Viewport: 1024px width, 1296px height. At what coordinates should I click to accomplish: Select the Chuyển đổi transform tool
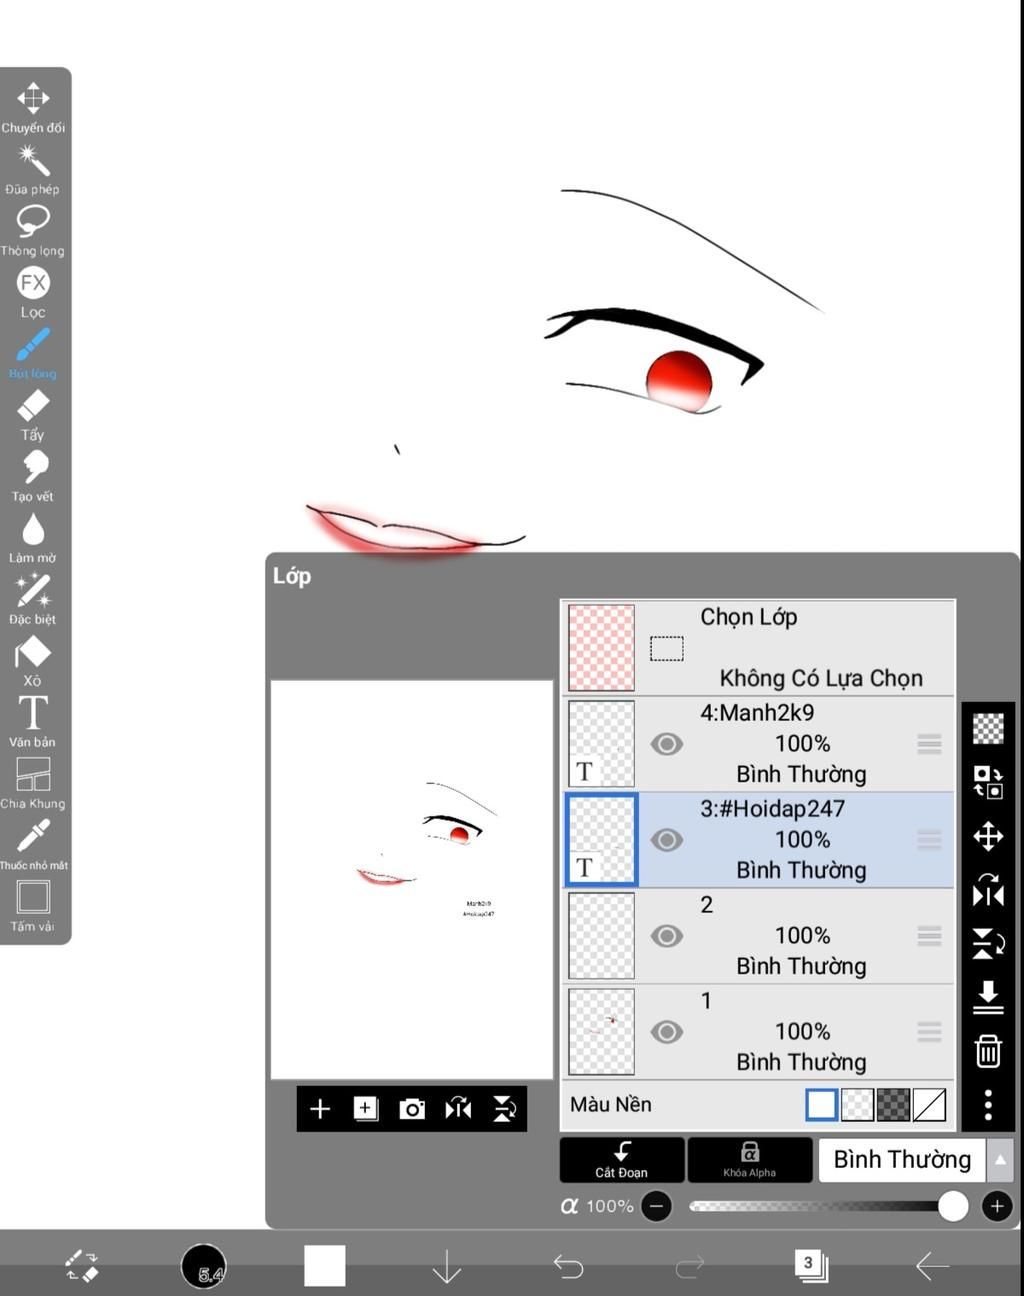click(33, 107)
